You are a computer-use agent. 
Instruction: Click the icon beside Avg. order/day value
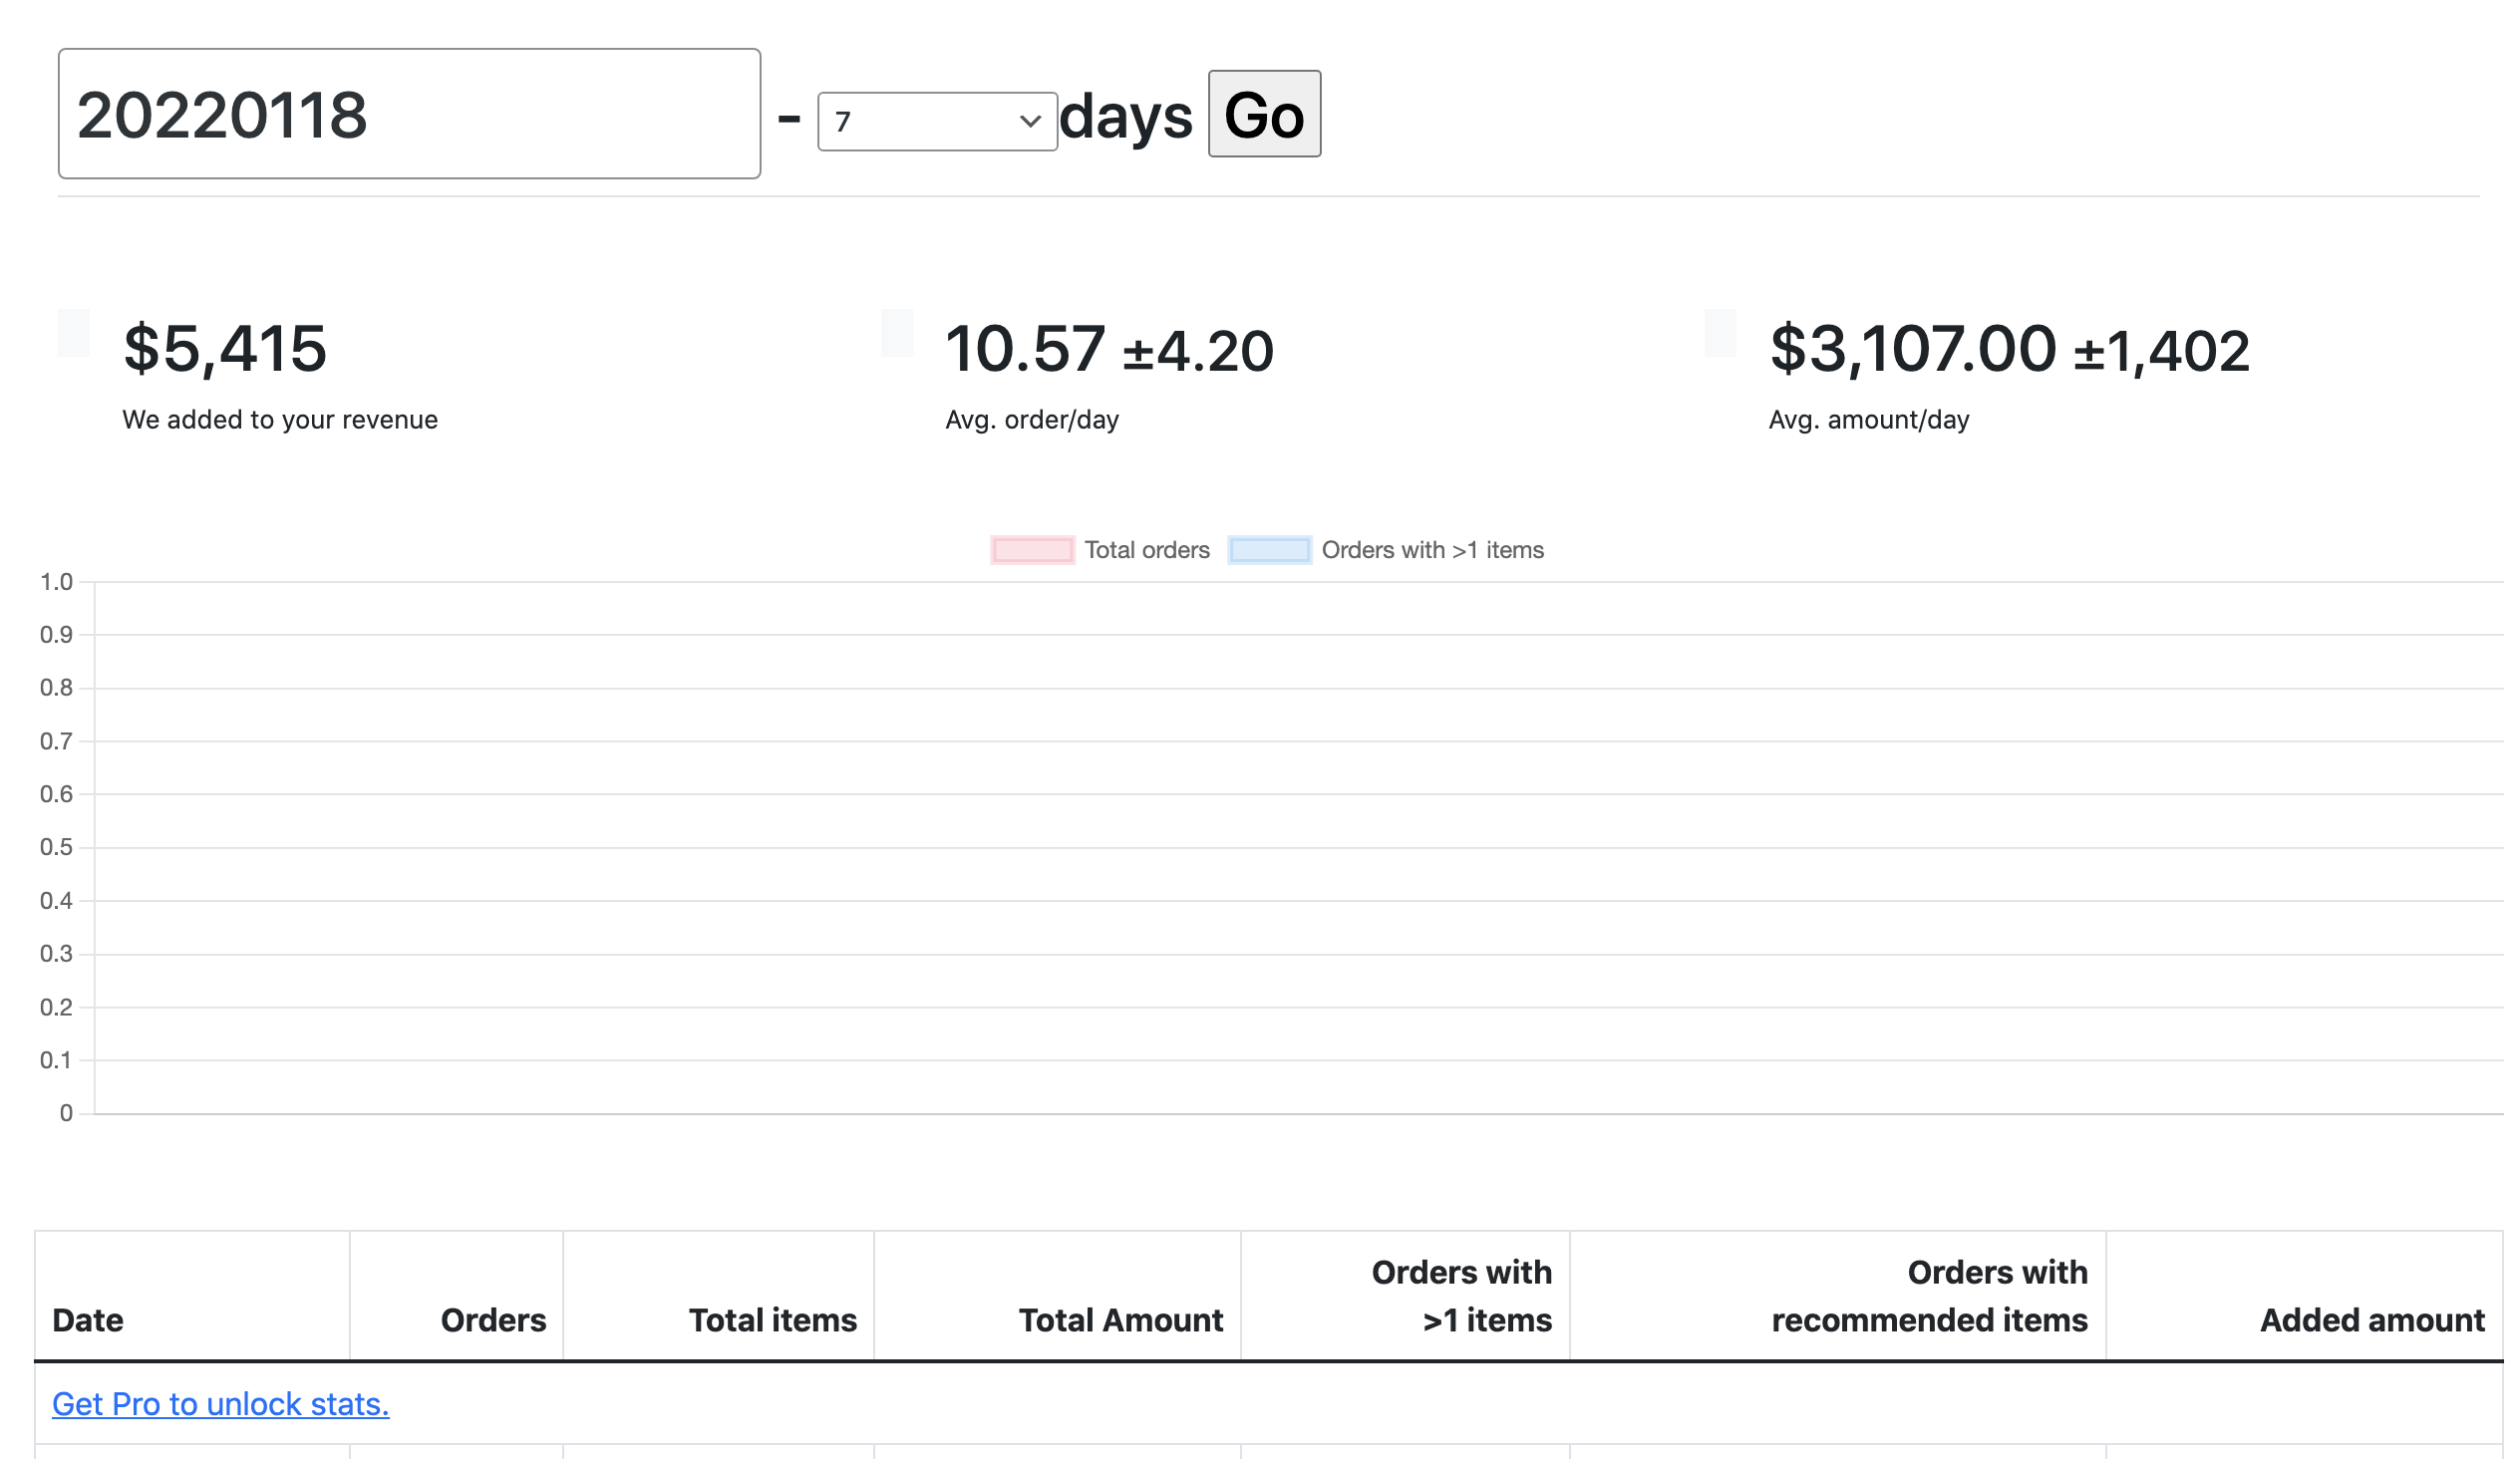[897, 333]
